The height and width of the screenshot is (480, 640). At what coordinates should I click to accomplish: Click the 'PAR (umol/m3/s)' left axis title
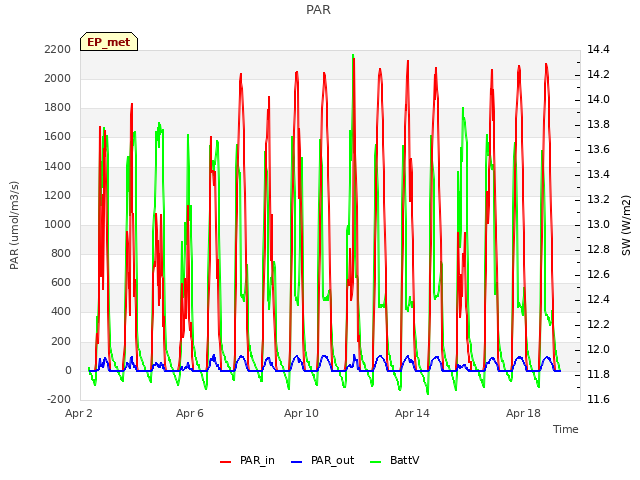14,225
